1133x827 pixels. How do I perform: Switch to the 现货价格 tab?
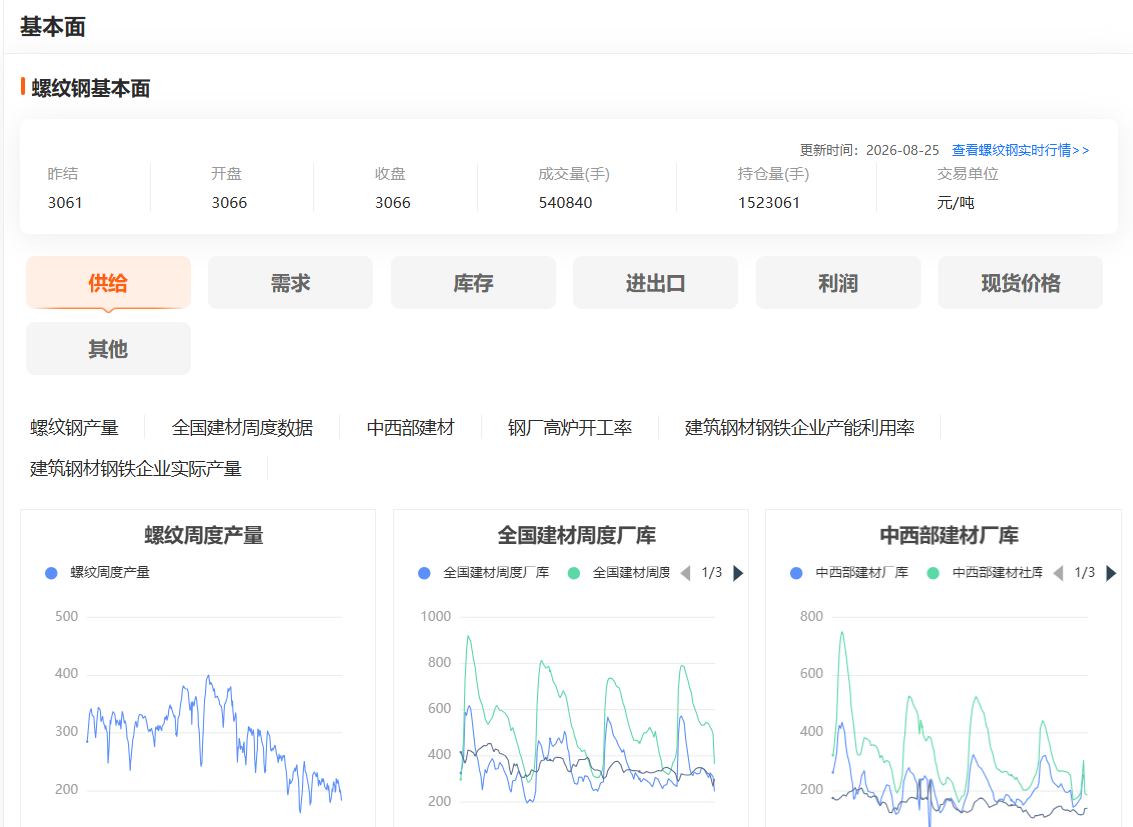(1020, 283)
